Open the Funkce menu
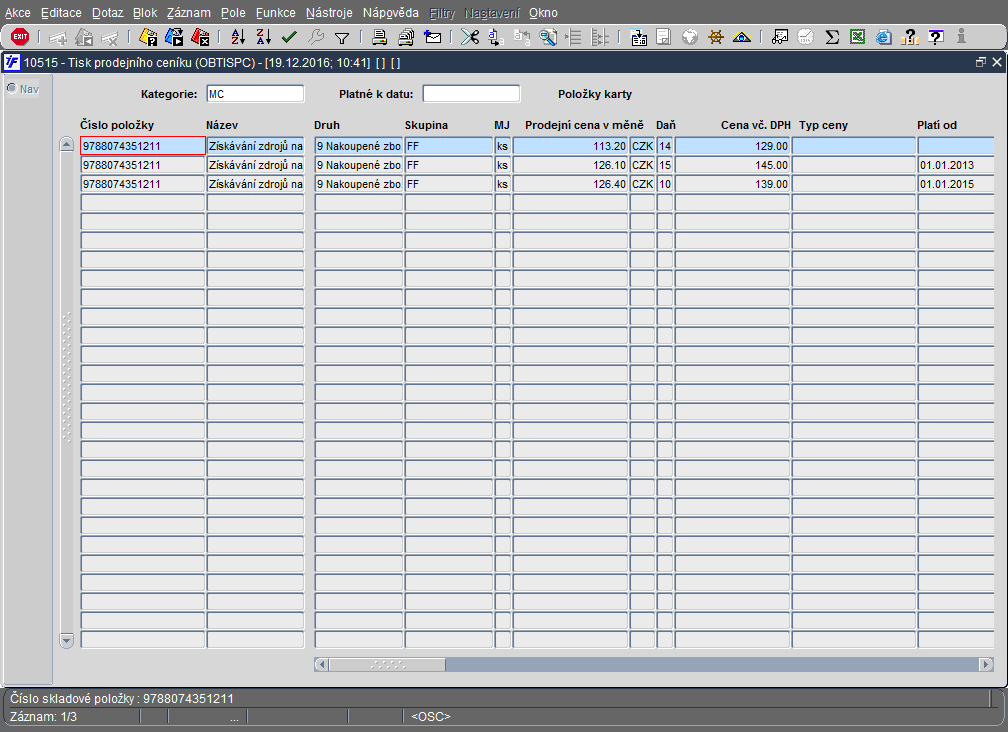 pyautogui.click(x=275, y=13)
